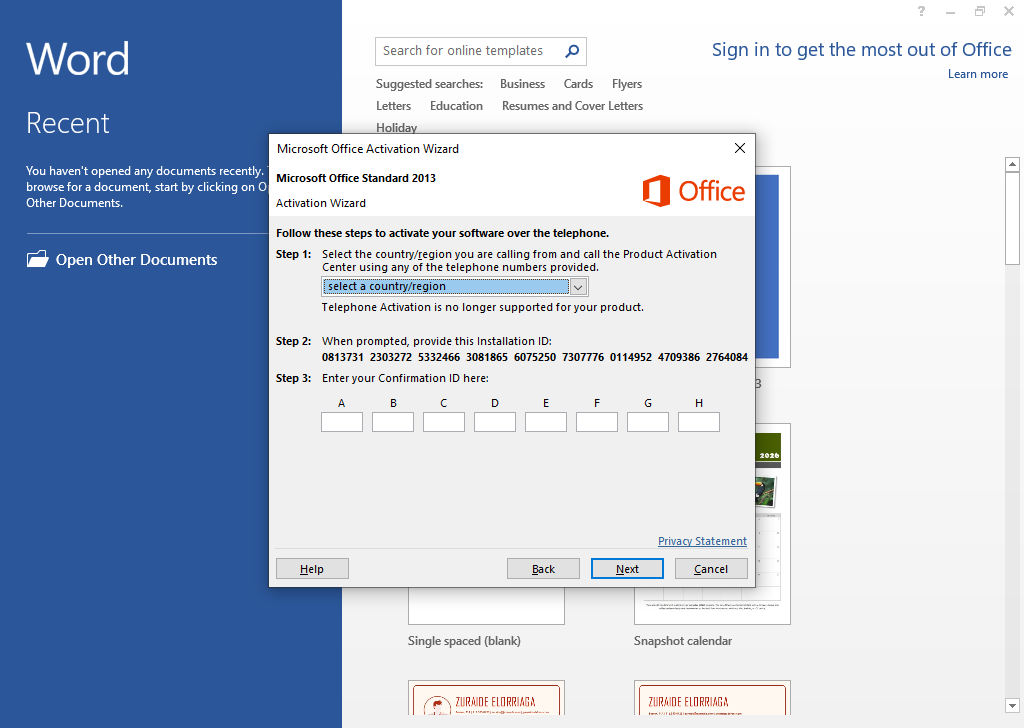Click the open folder icon in Word sidebar
The height and width of the screenshot is (728, 1024).
(37, 259)
